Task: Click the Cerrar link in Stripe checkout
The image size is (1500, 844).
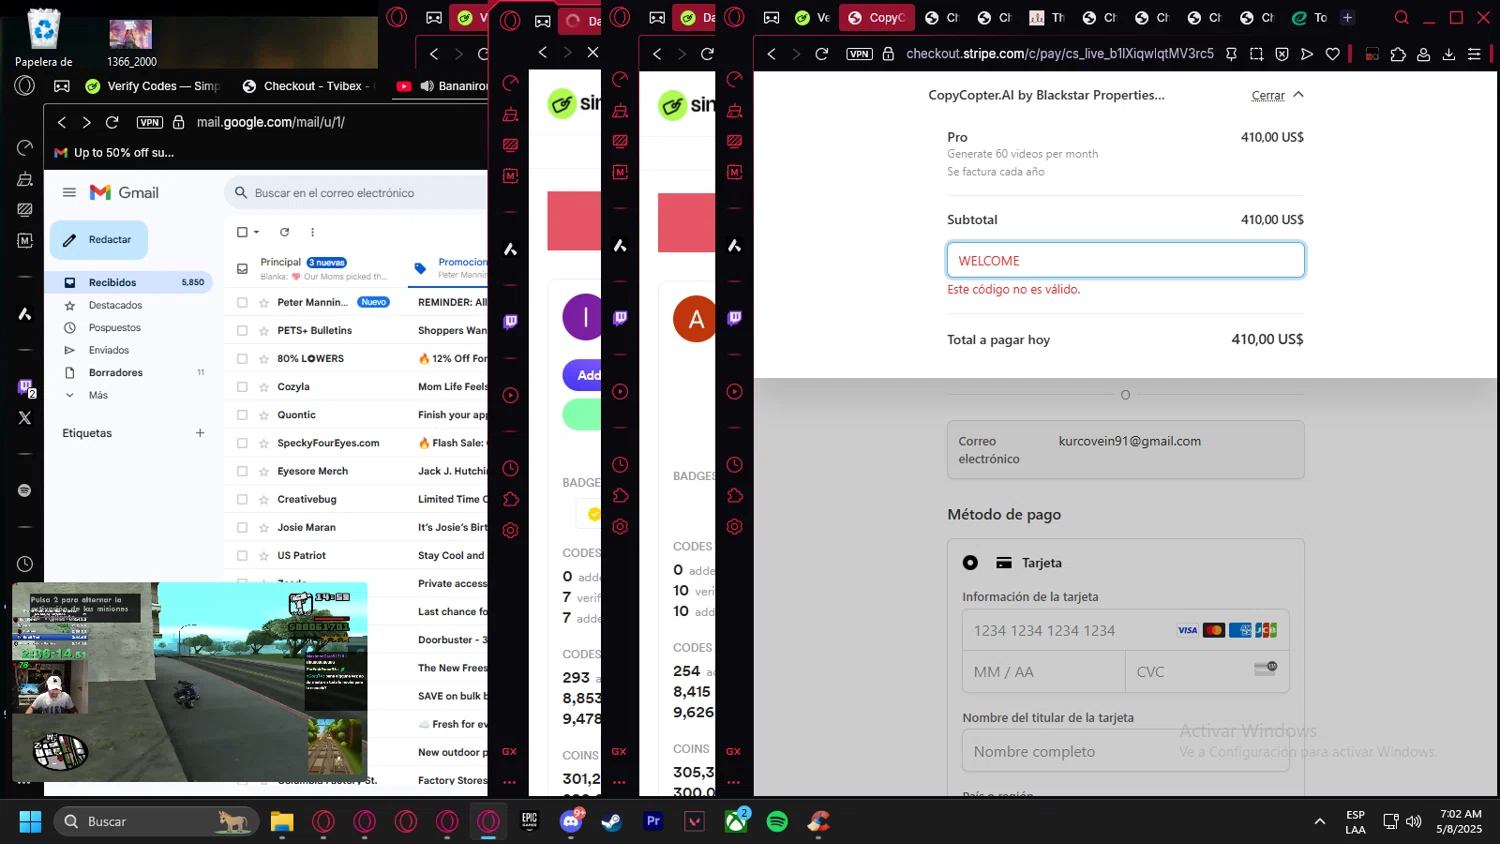Action: point(1268,96)
